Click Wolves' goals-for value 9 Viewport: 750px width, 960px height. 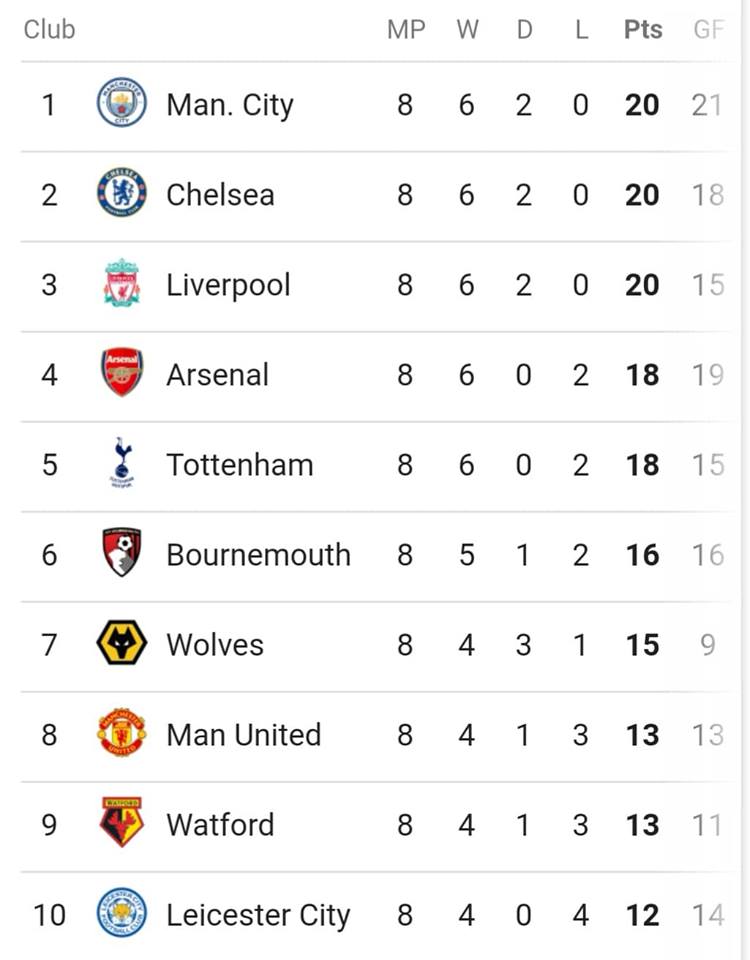coord(708,645)
